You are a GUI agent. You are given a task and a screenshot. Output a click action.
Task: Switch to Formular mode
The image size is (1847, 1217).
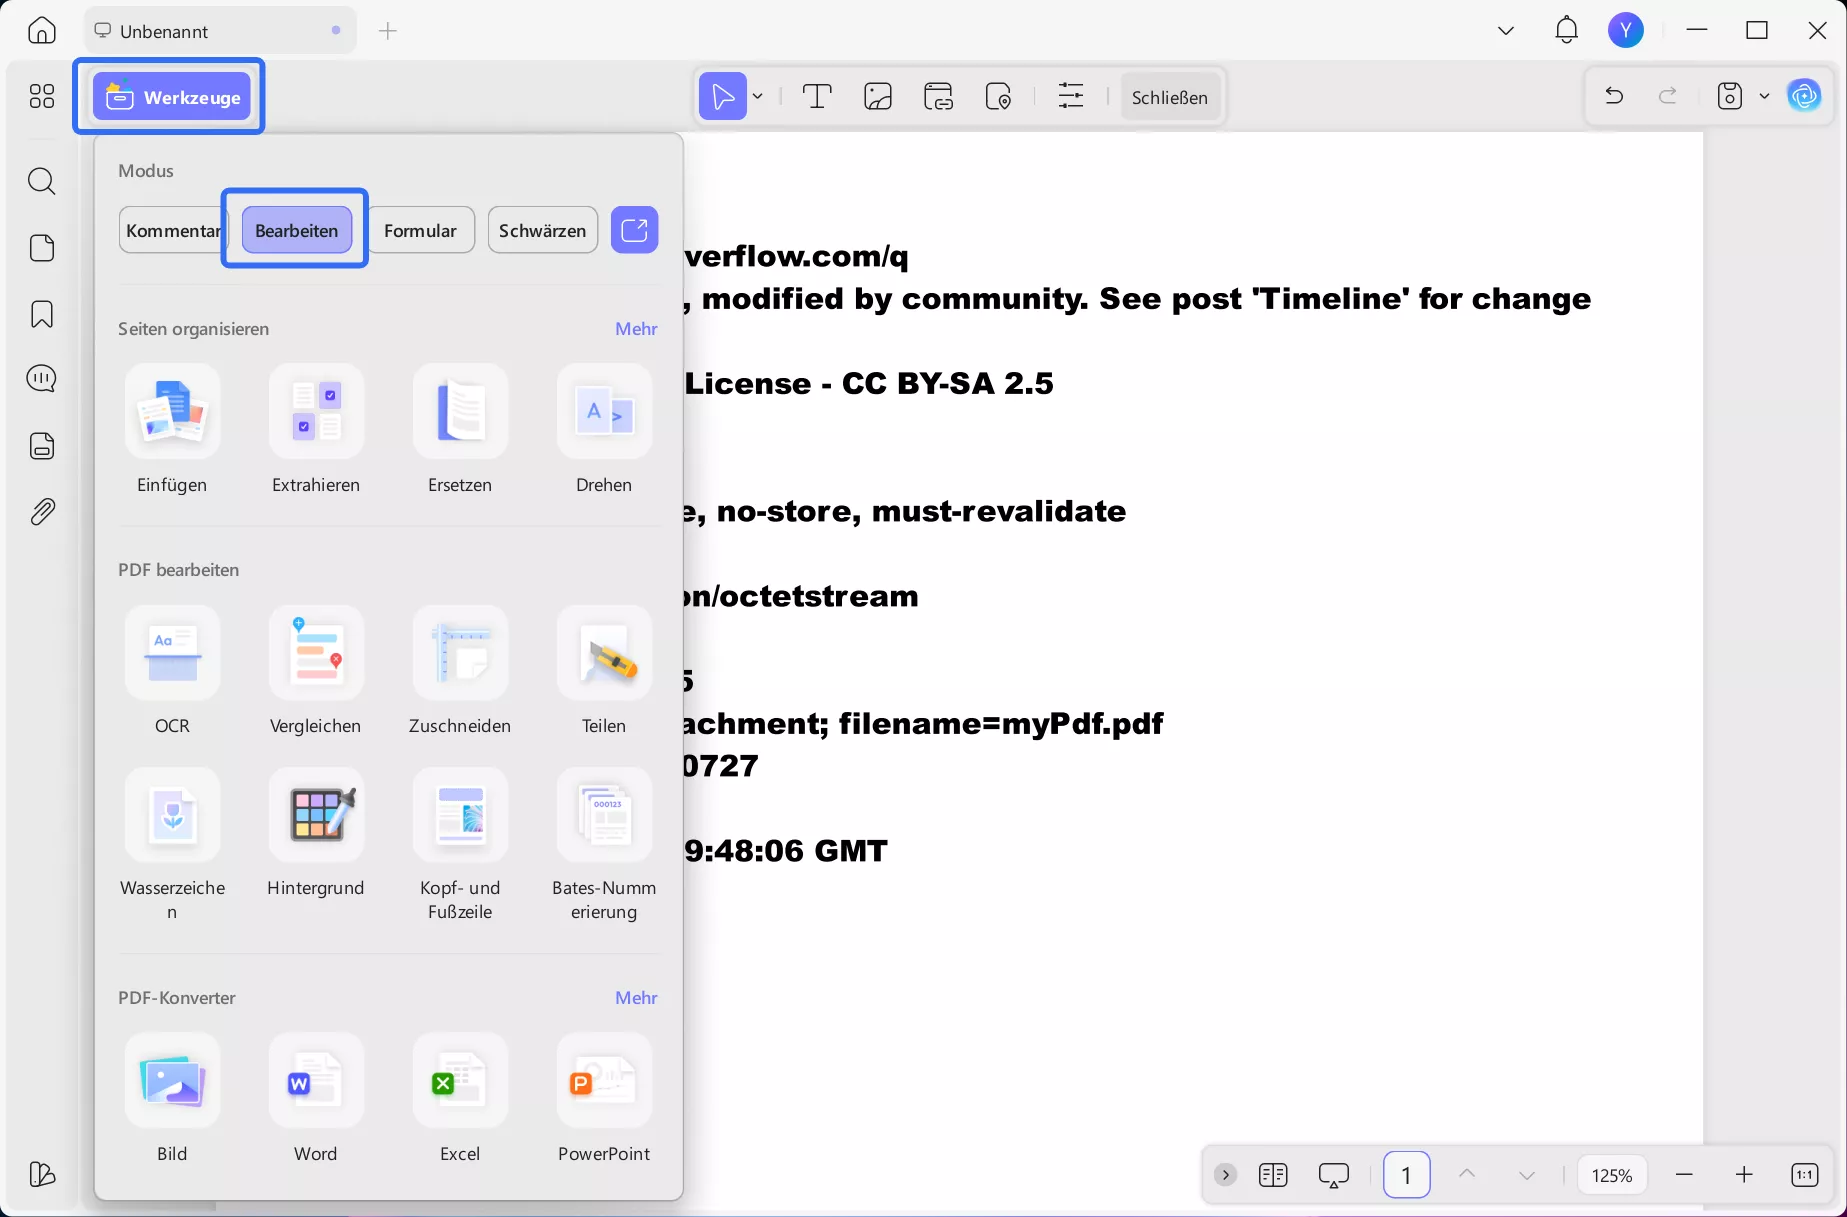pos(420,230)
